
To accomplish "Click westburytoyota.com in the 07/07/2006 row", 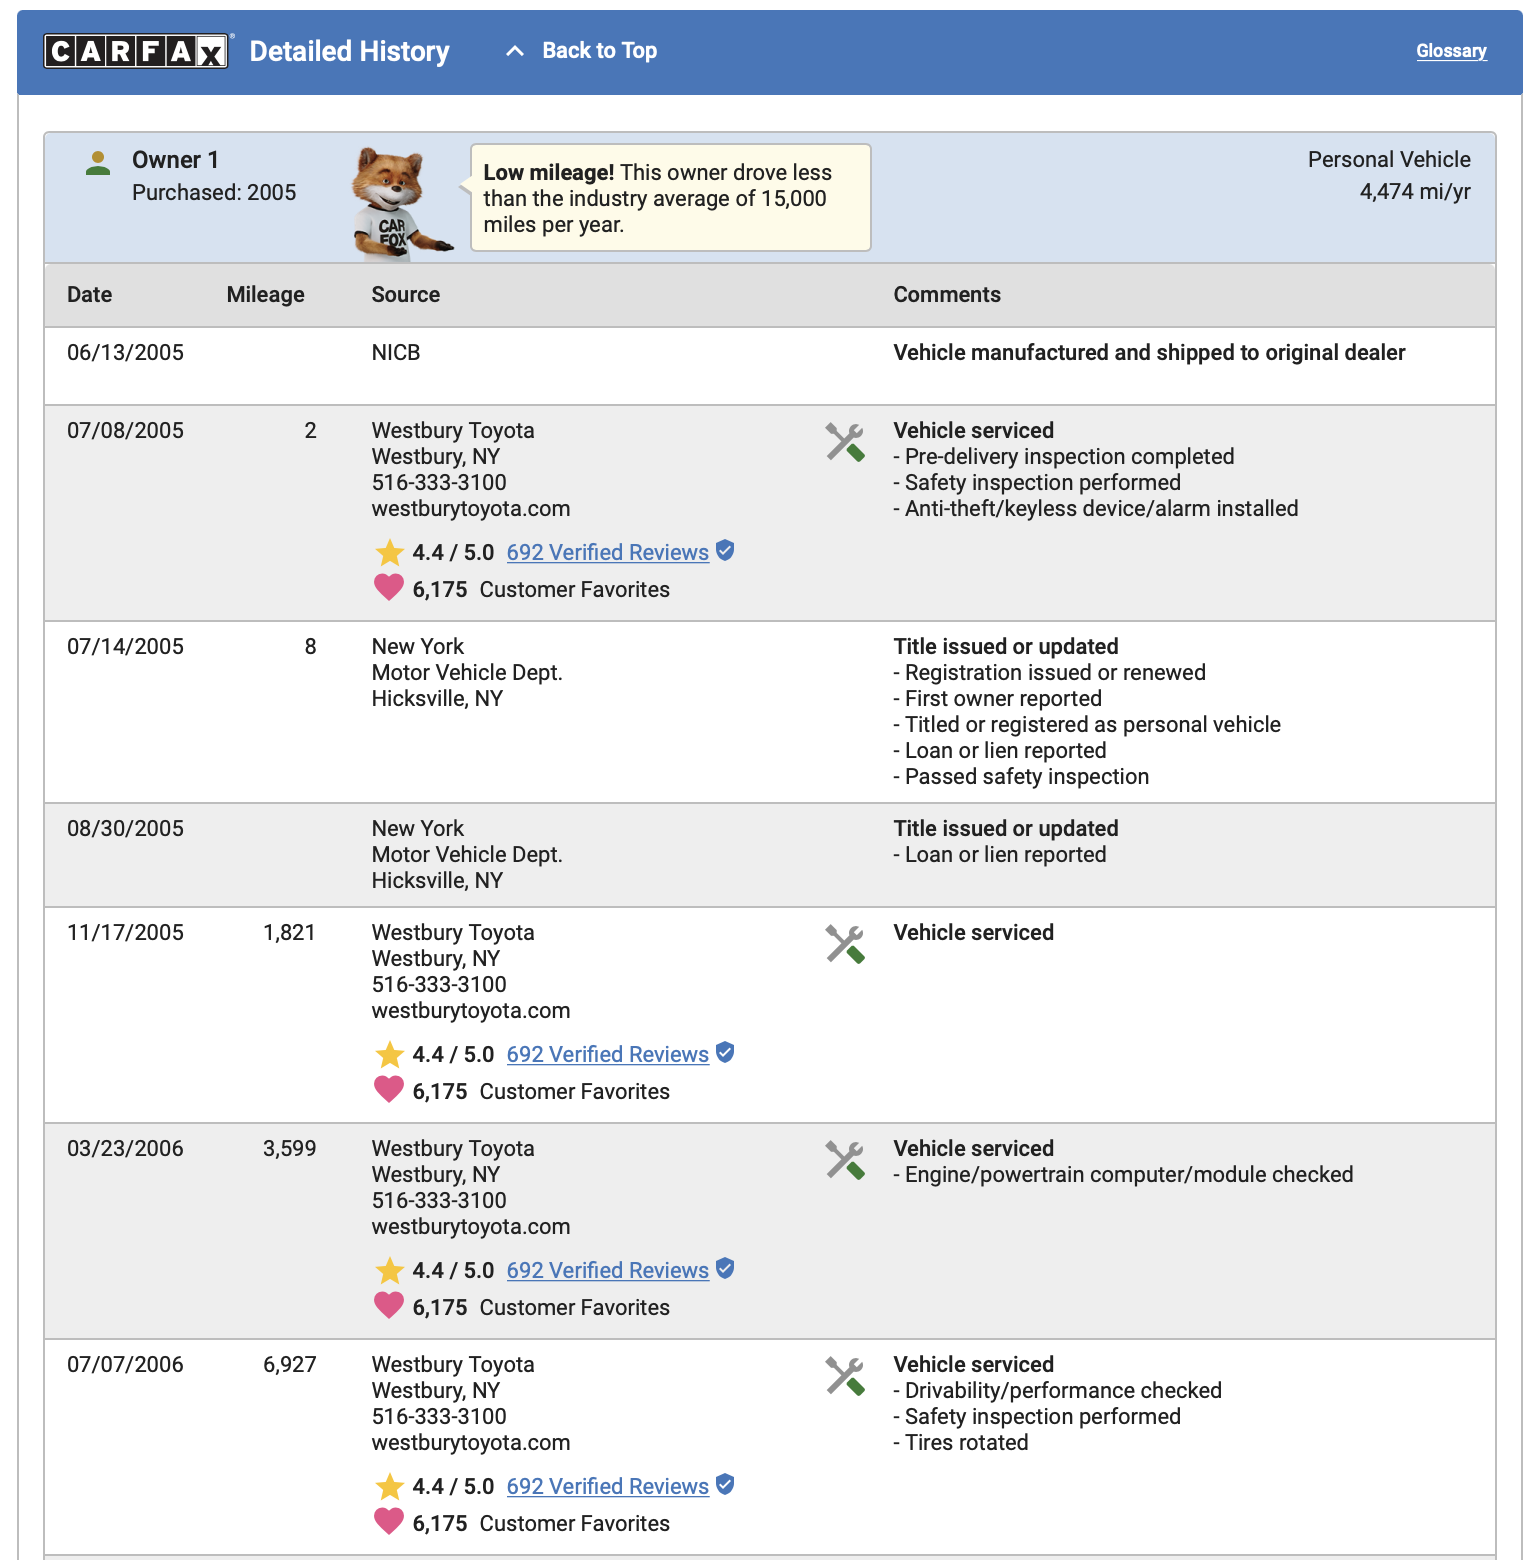I will (471, 1443).
